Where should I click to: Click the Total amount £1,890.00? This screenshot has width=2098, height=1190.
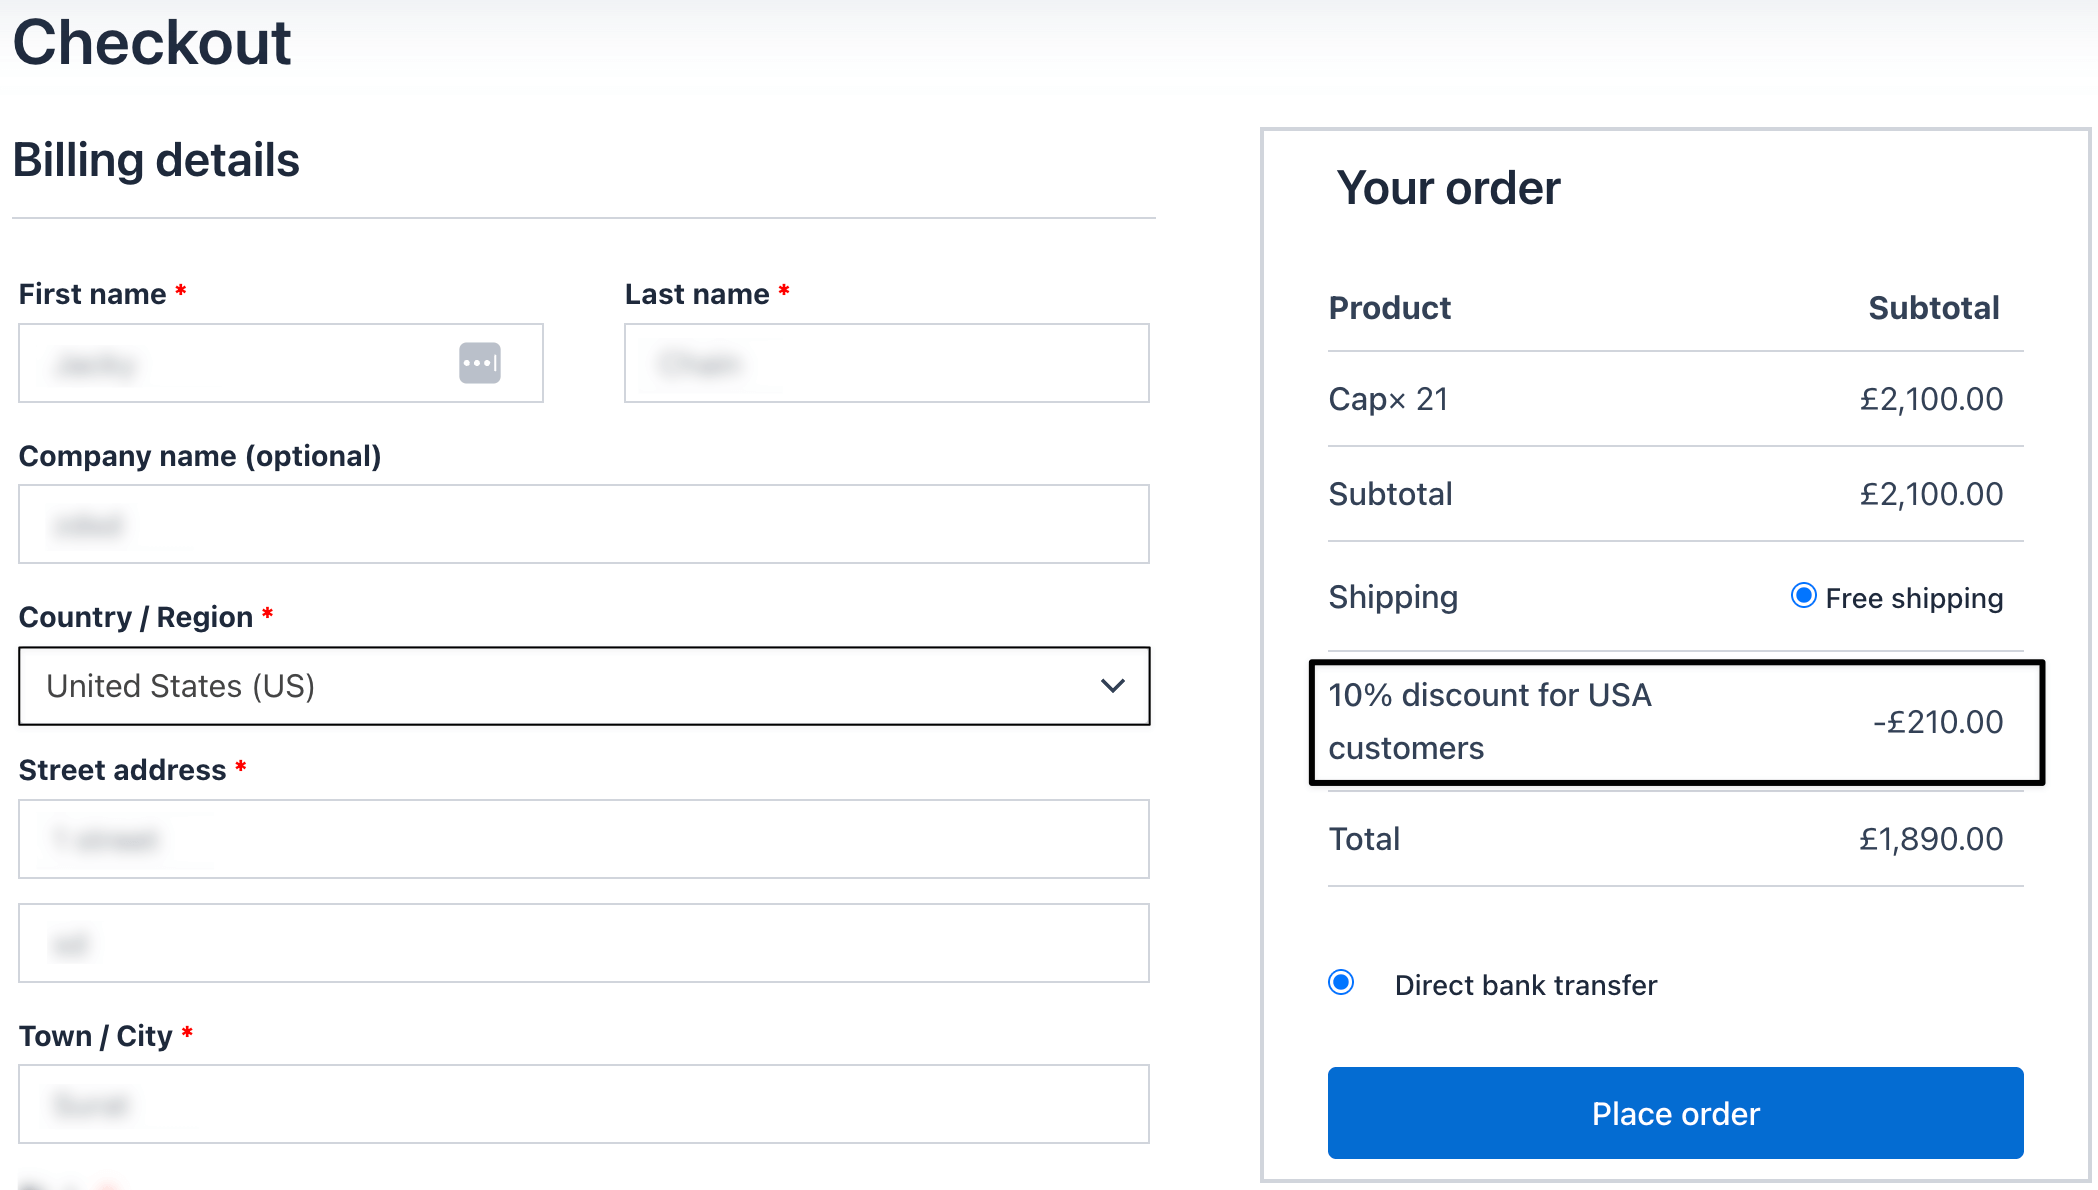pos(1930,838)
